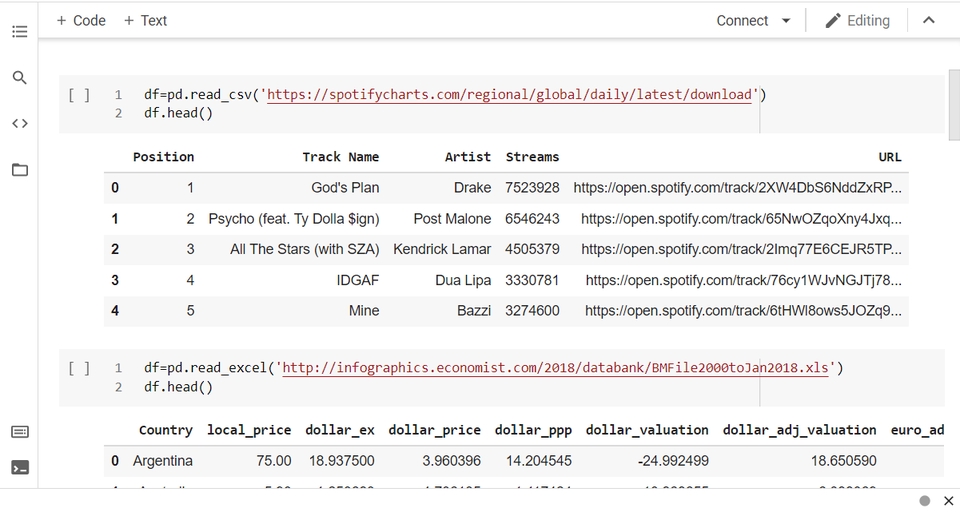The width and height of the screenshot is (960, 512).
Task: Collapse the header with the up chevron
Action: click(x=929, y=20)
